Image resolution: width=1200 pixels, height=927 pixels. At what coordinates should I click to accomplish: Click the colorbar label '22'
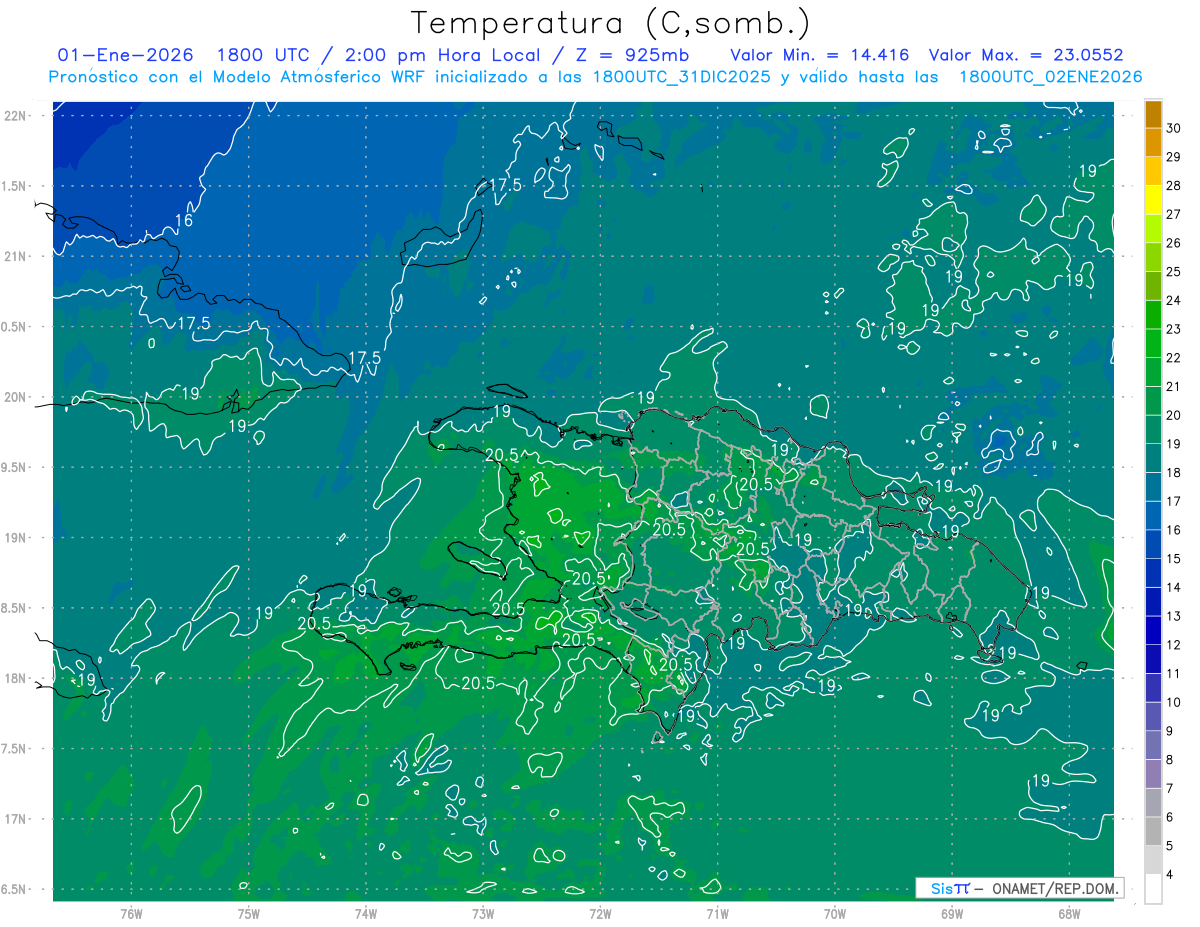pyautogui.click(x=1174, y=358)
